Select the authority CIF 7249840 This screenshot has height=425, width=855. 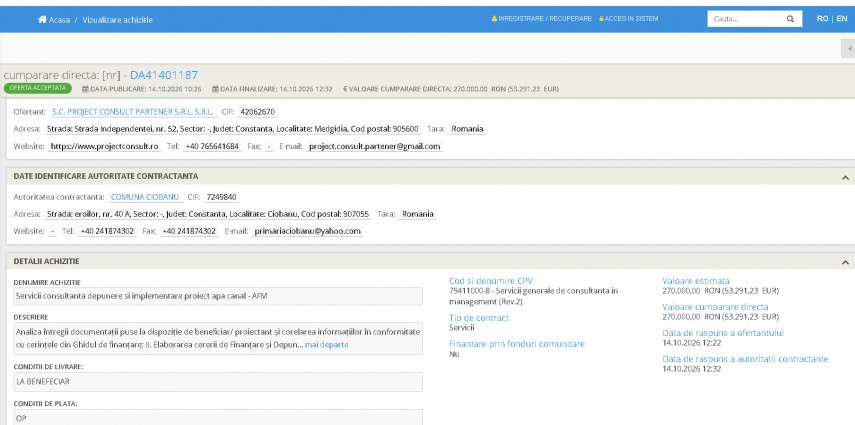(x=222, y=197)
